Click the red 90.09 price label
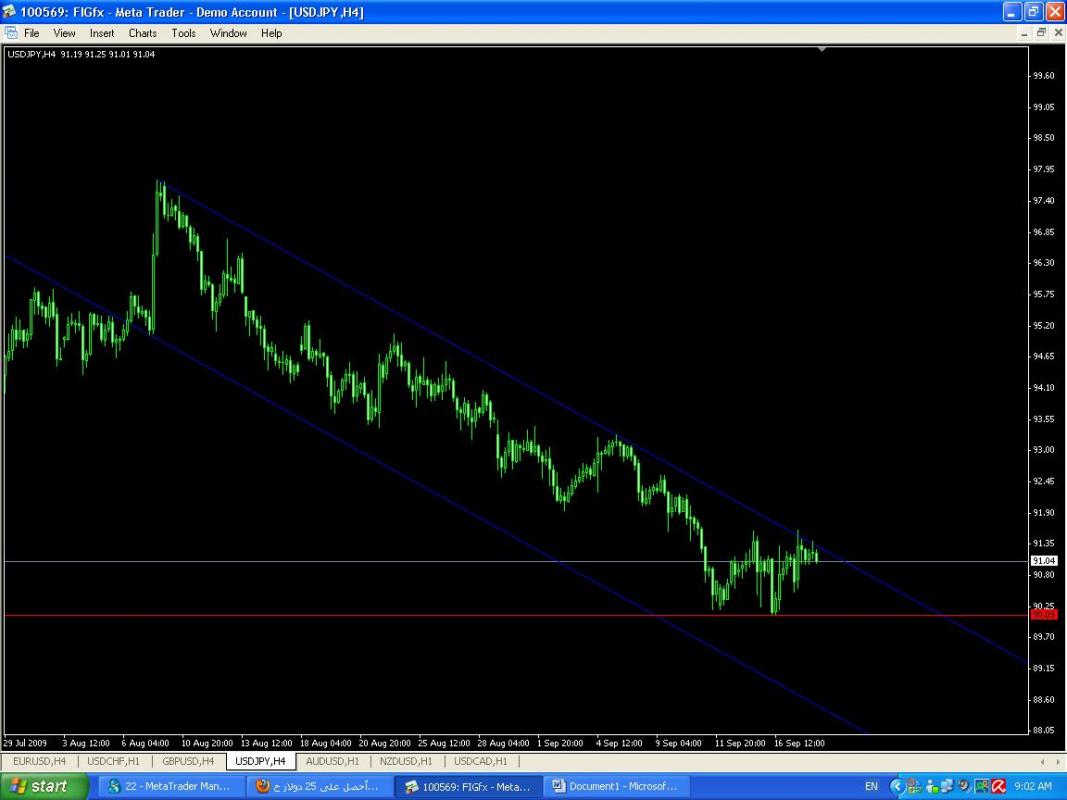Image resolution: width=1067 pixels, height=800 pixels. click(1043, 615)
